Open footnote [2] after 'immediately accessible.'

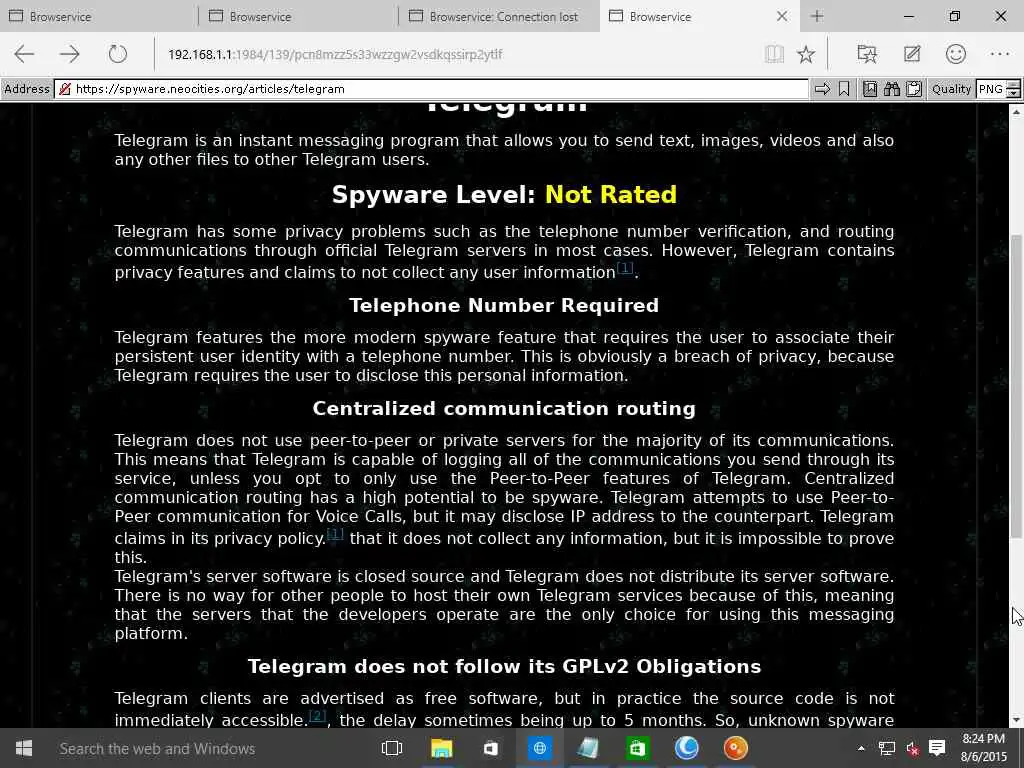click(317, 716)
